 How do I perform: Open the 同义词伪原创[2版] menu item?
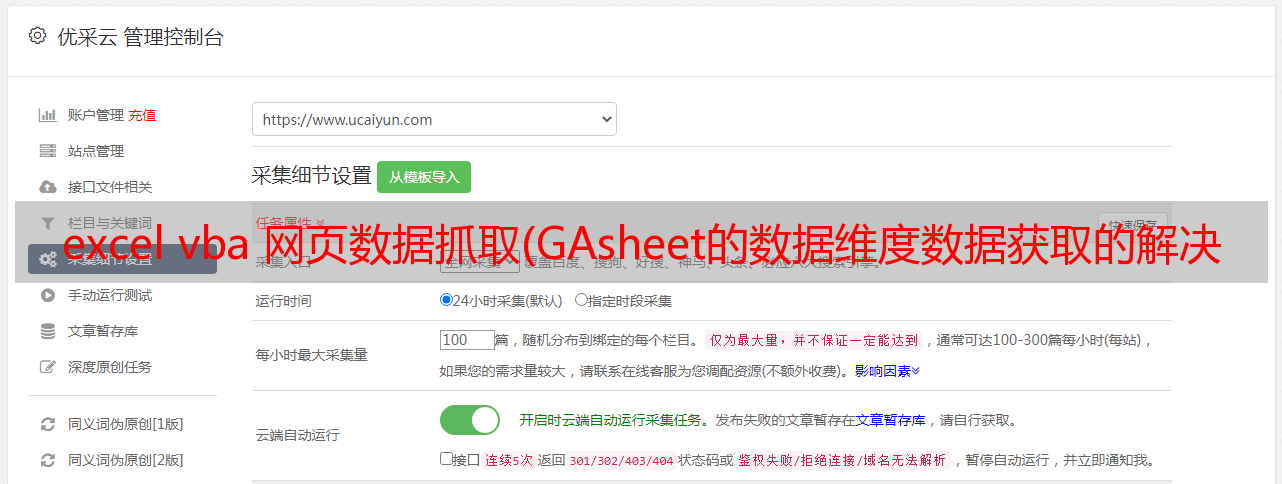[125, 460]
